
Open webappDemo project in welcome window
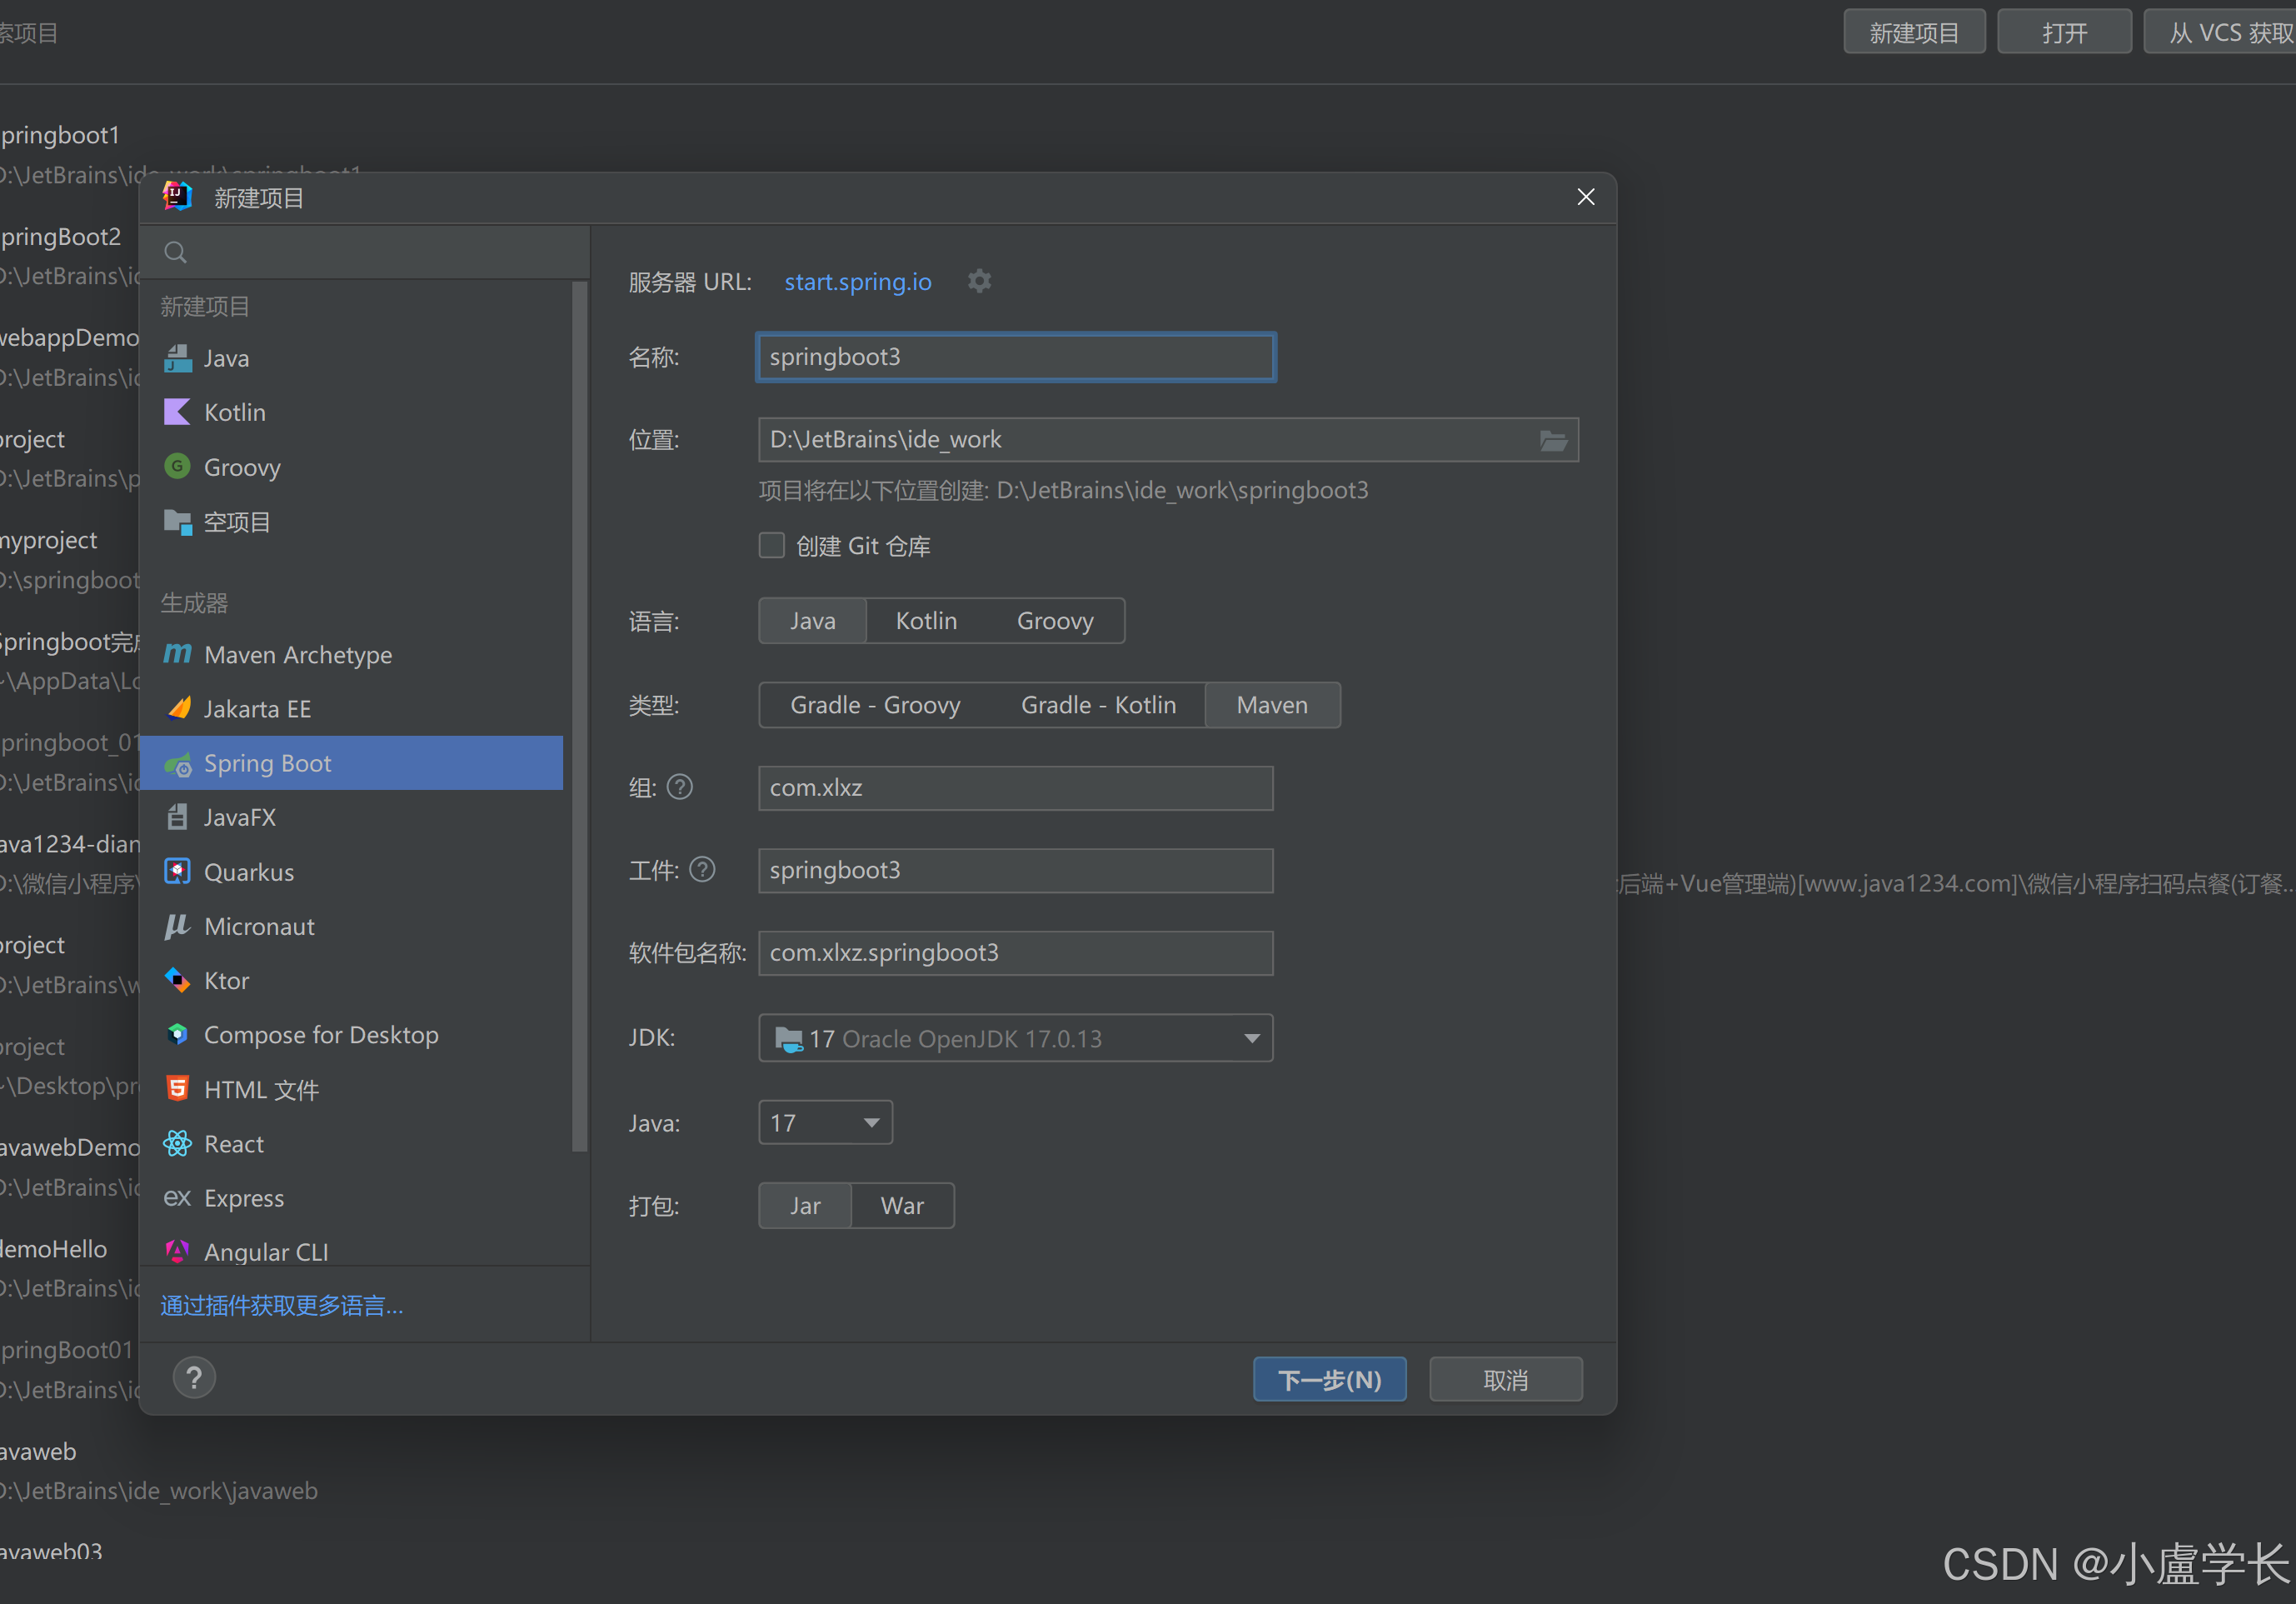[68, 338]
